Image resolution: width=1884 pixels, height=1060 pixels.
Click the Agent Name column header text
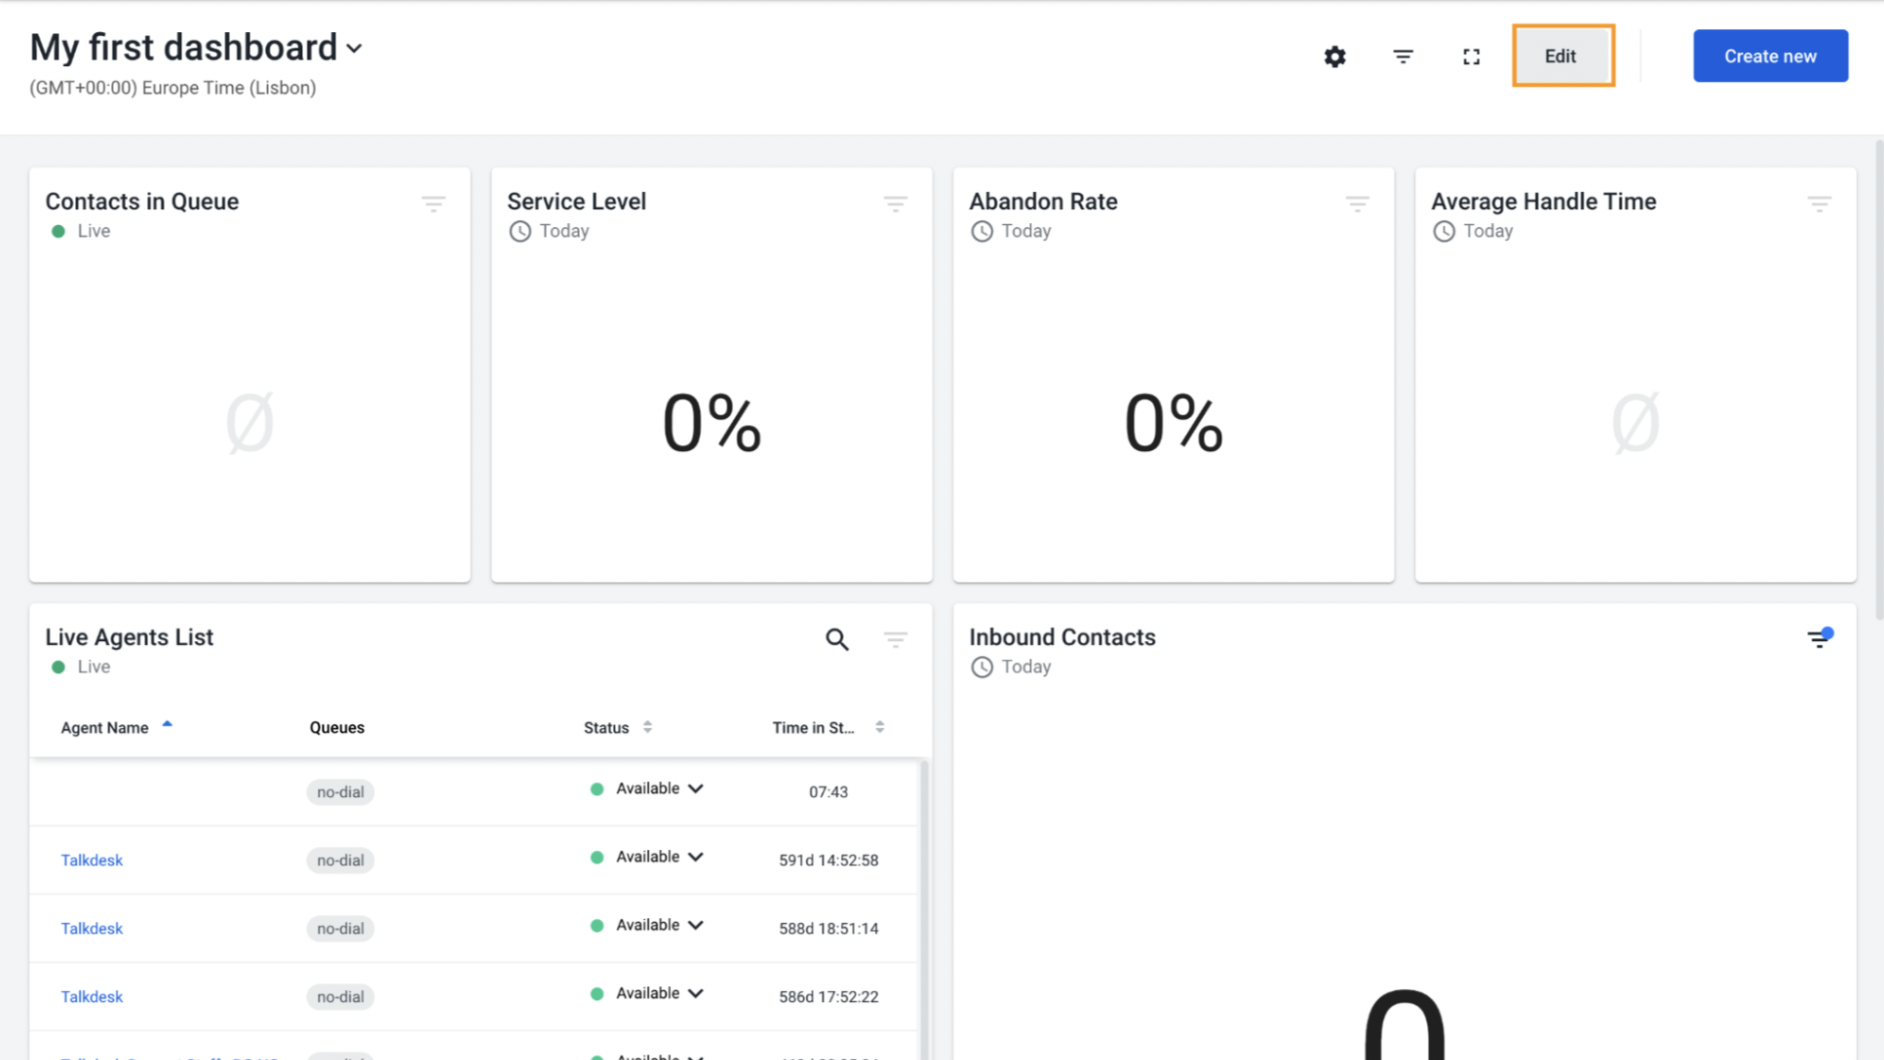coord(104,727)
